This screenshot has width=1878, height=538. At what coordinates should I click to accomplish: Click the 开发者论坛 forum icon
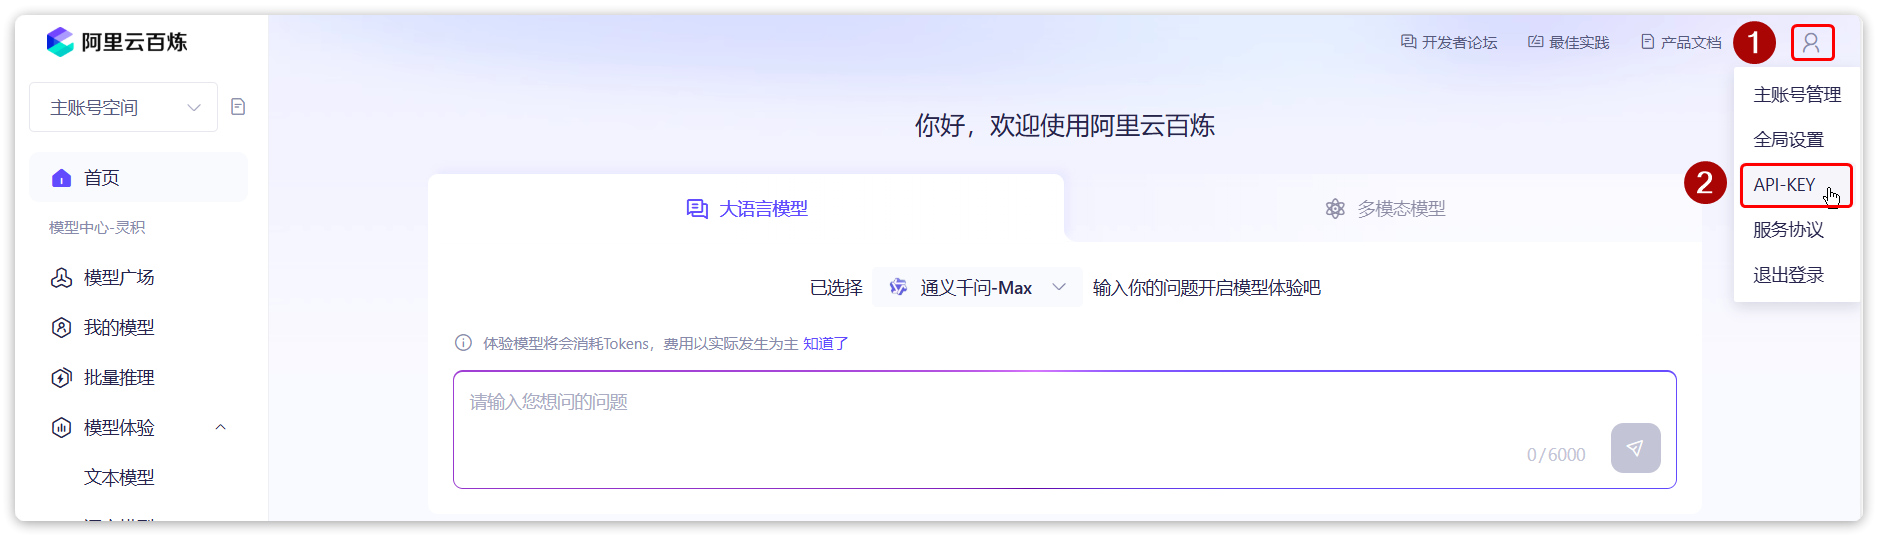[1408, 42]
